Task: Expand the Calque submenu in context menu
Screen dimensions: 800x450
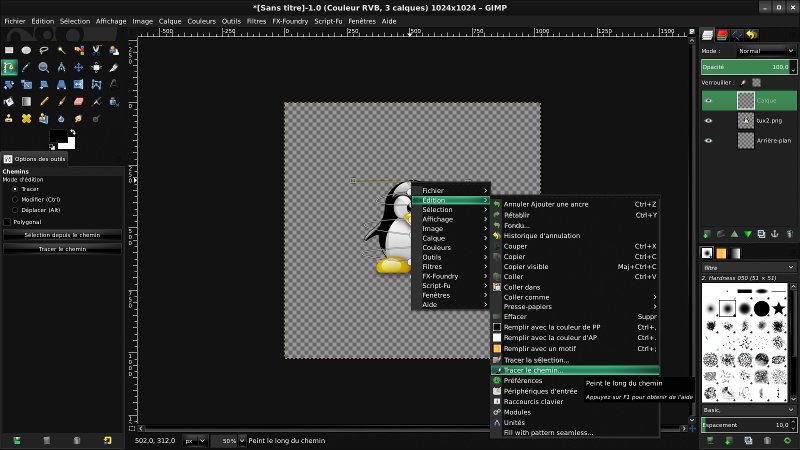Action: (451, 238)
